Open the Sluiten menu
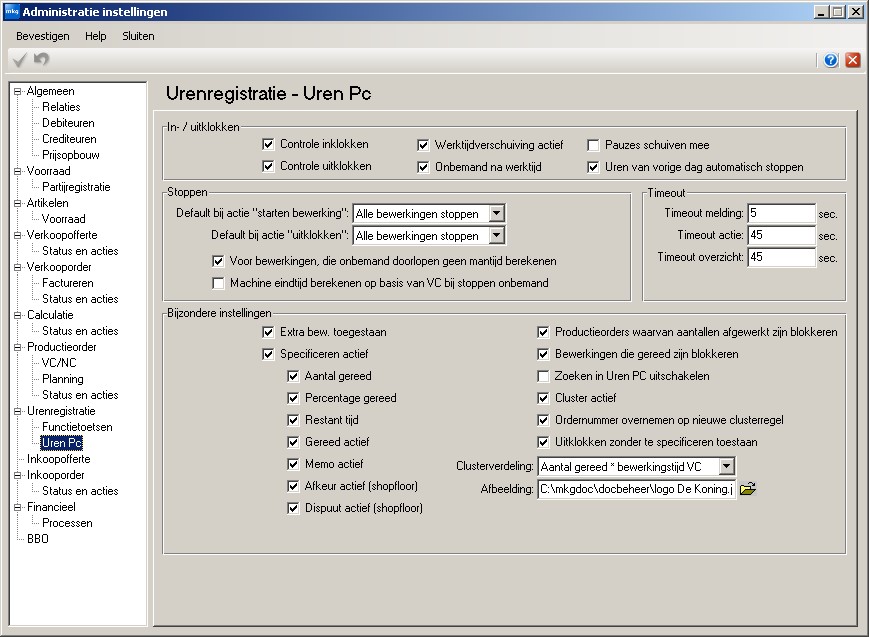The image size is (869, 637). pyautogui.click(x=138, y=36)
